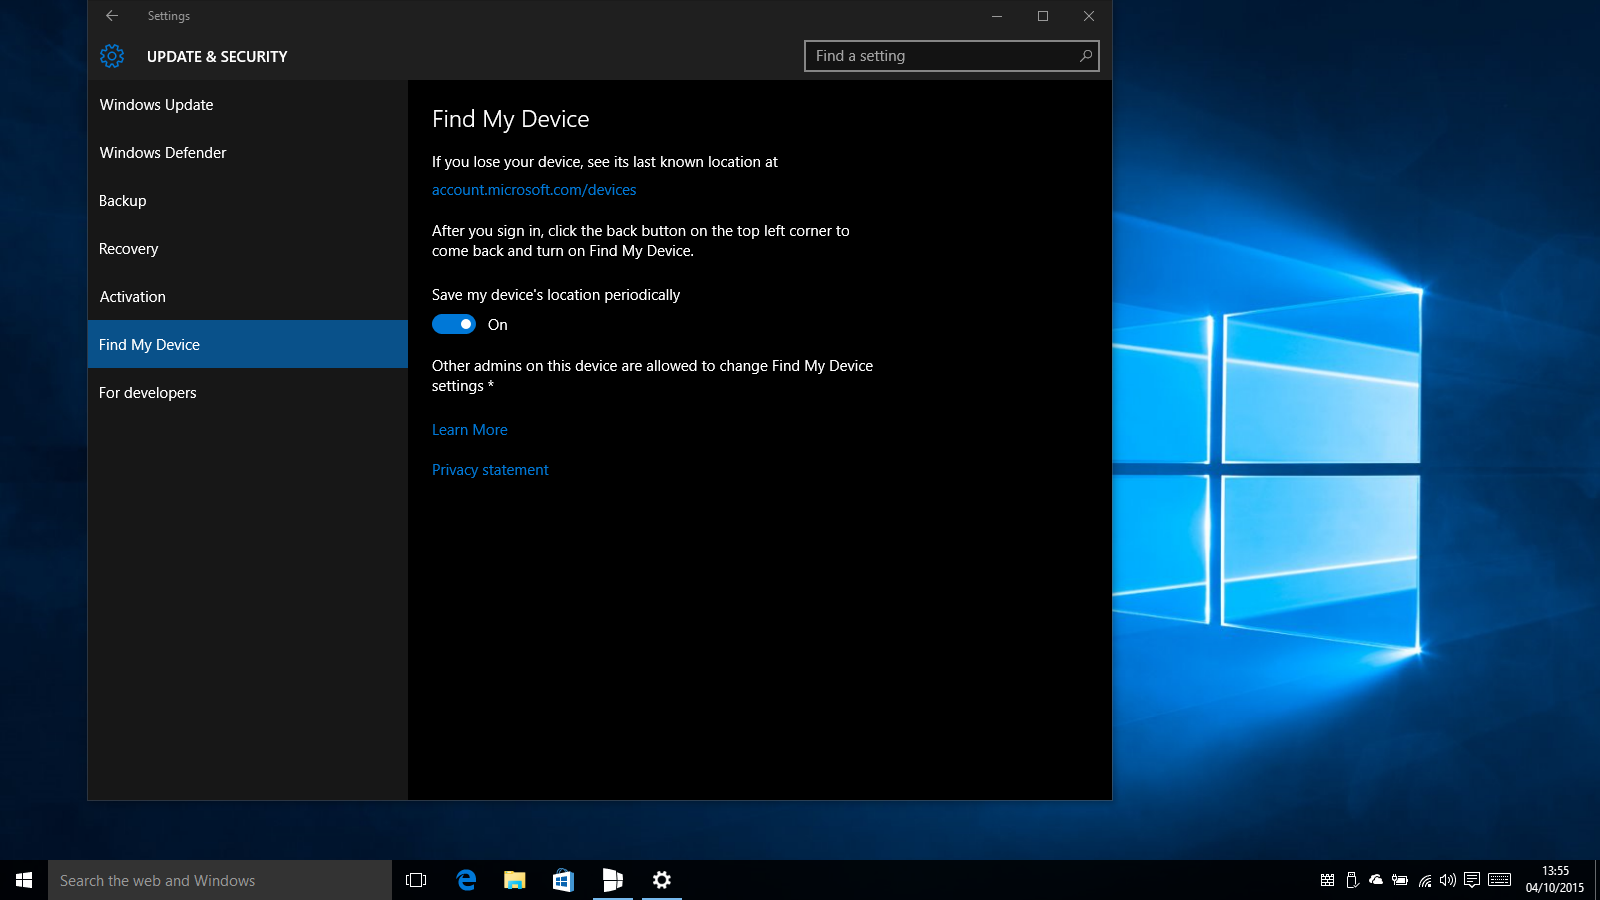
Task: Click the UPDATE & SECURITY header text
Action: coord(217,57)
